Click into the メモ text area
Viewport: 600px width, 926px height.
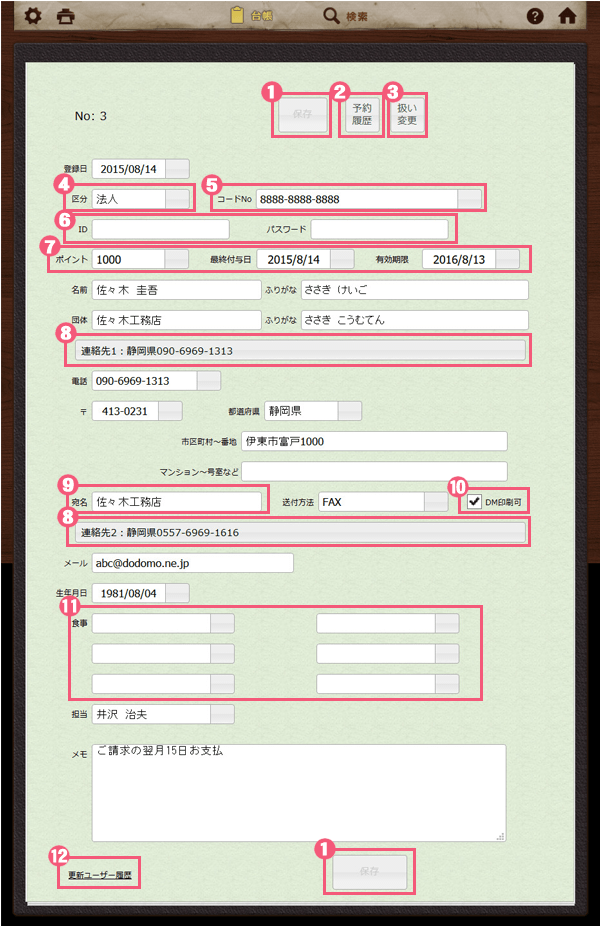[x=298, y=792]
